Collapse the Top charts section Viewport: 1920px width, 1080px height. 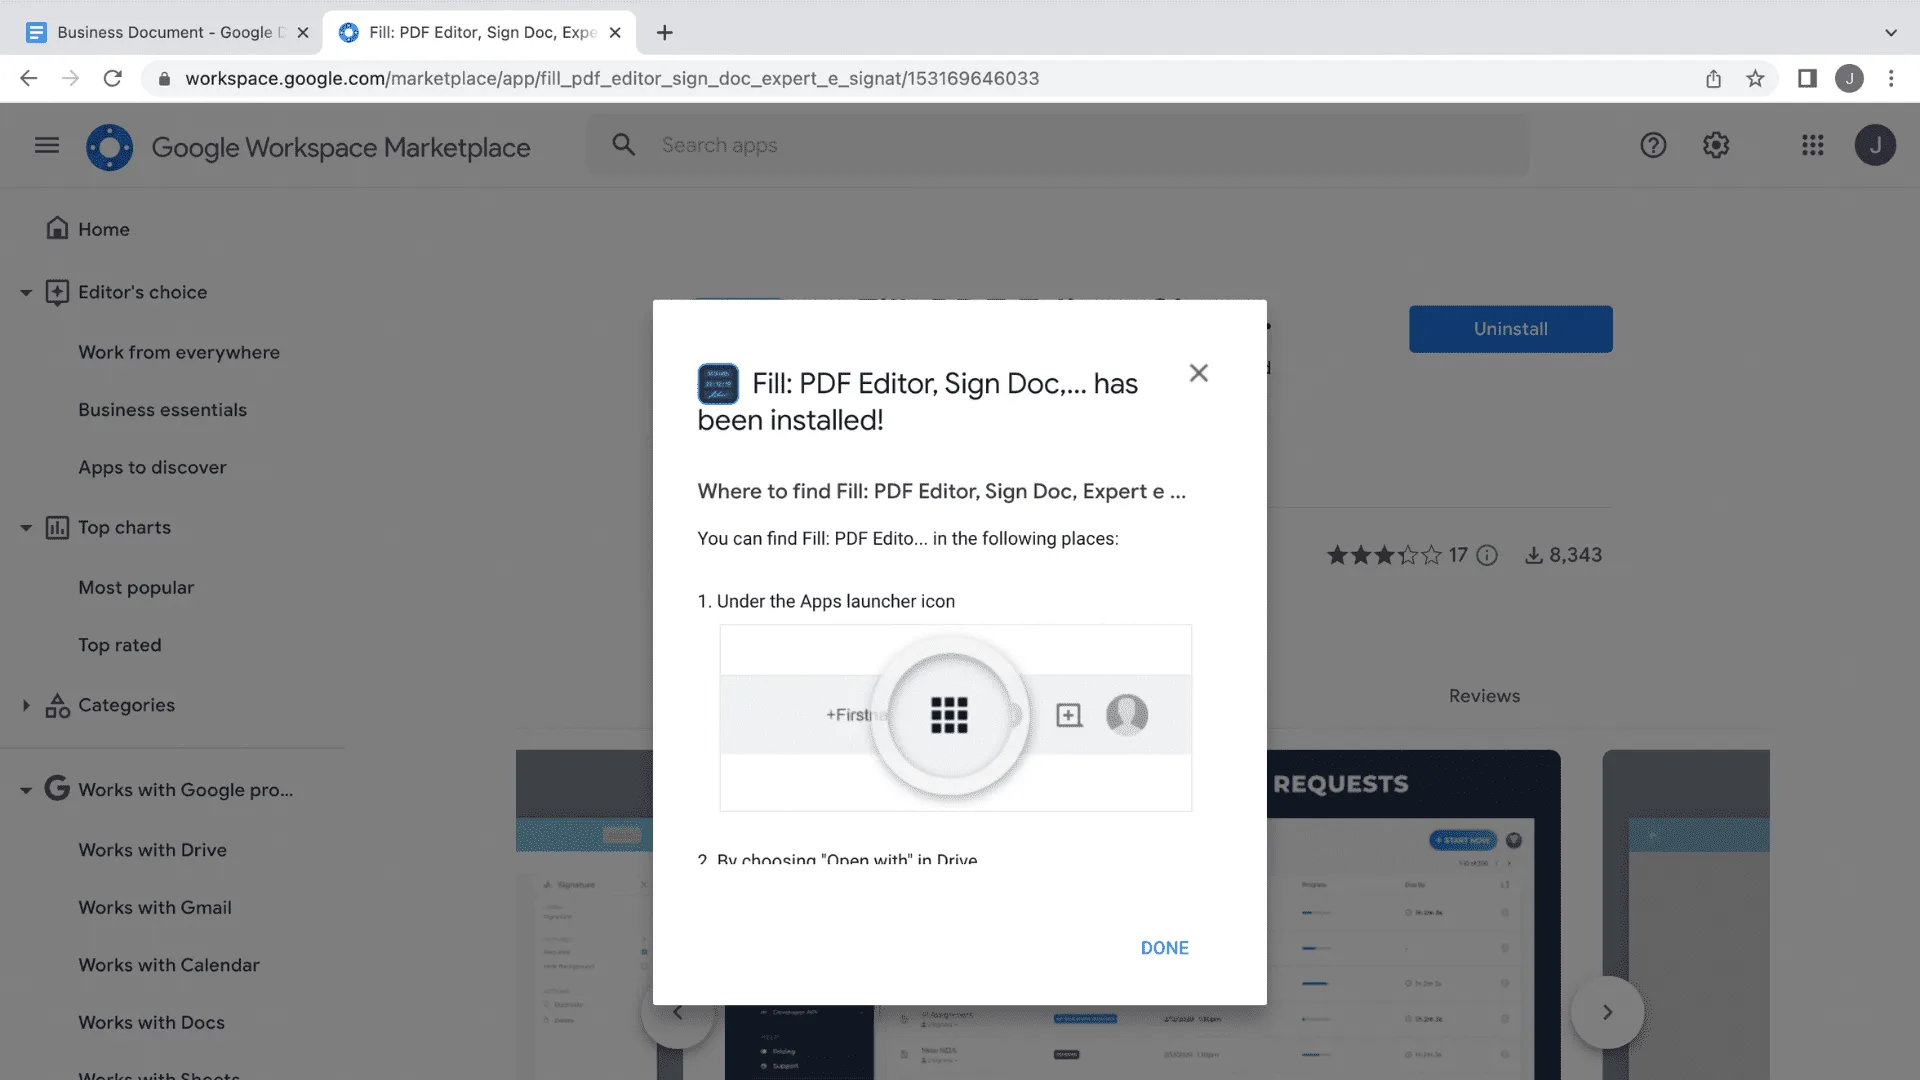(25, 527)
